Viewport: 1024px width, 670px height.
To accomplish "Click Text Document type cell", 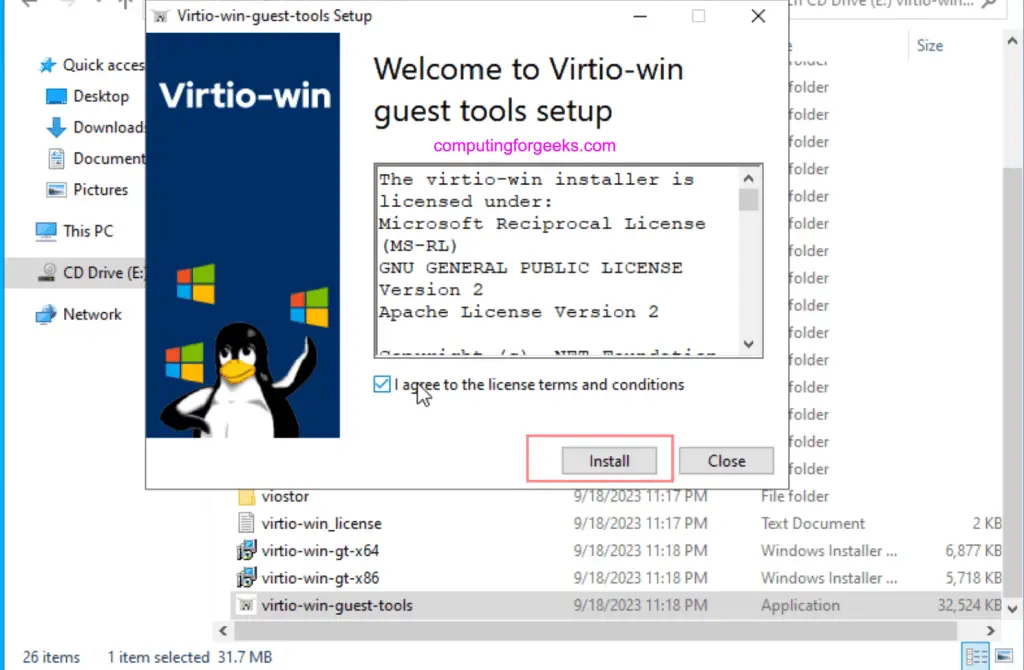I will [812, 524].
